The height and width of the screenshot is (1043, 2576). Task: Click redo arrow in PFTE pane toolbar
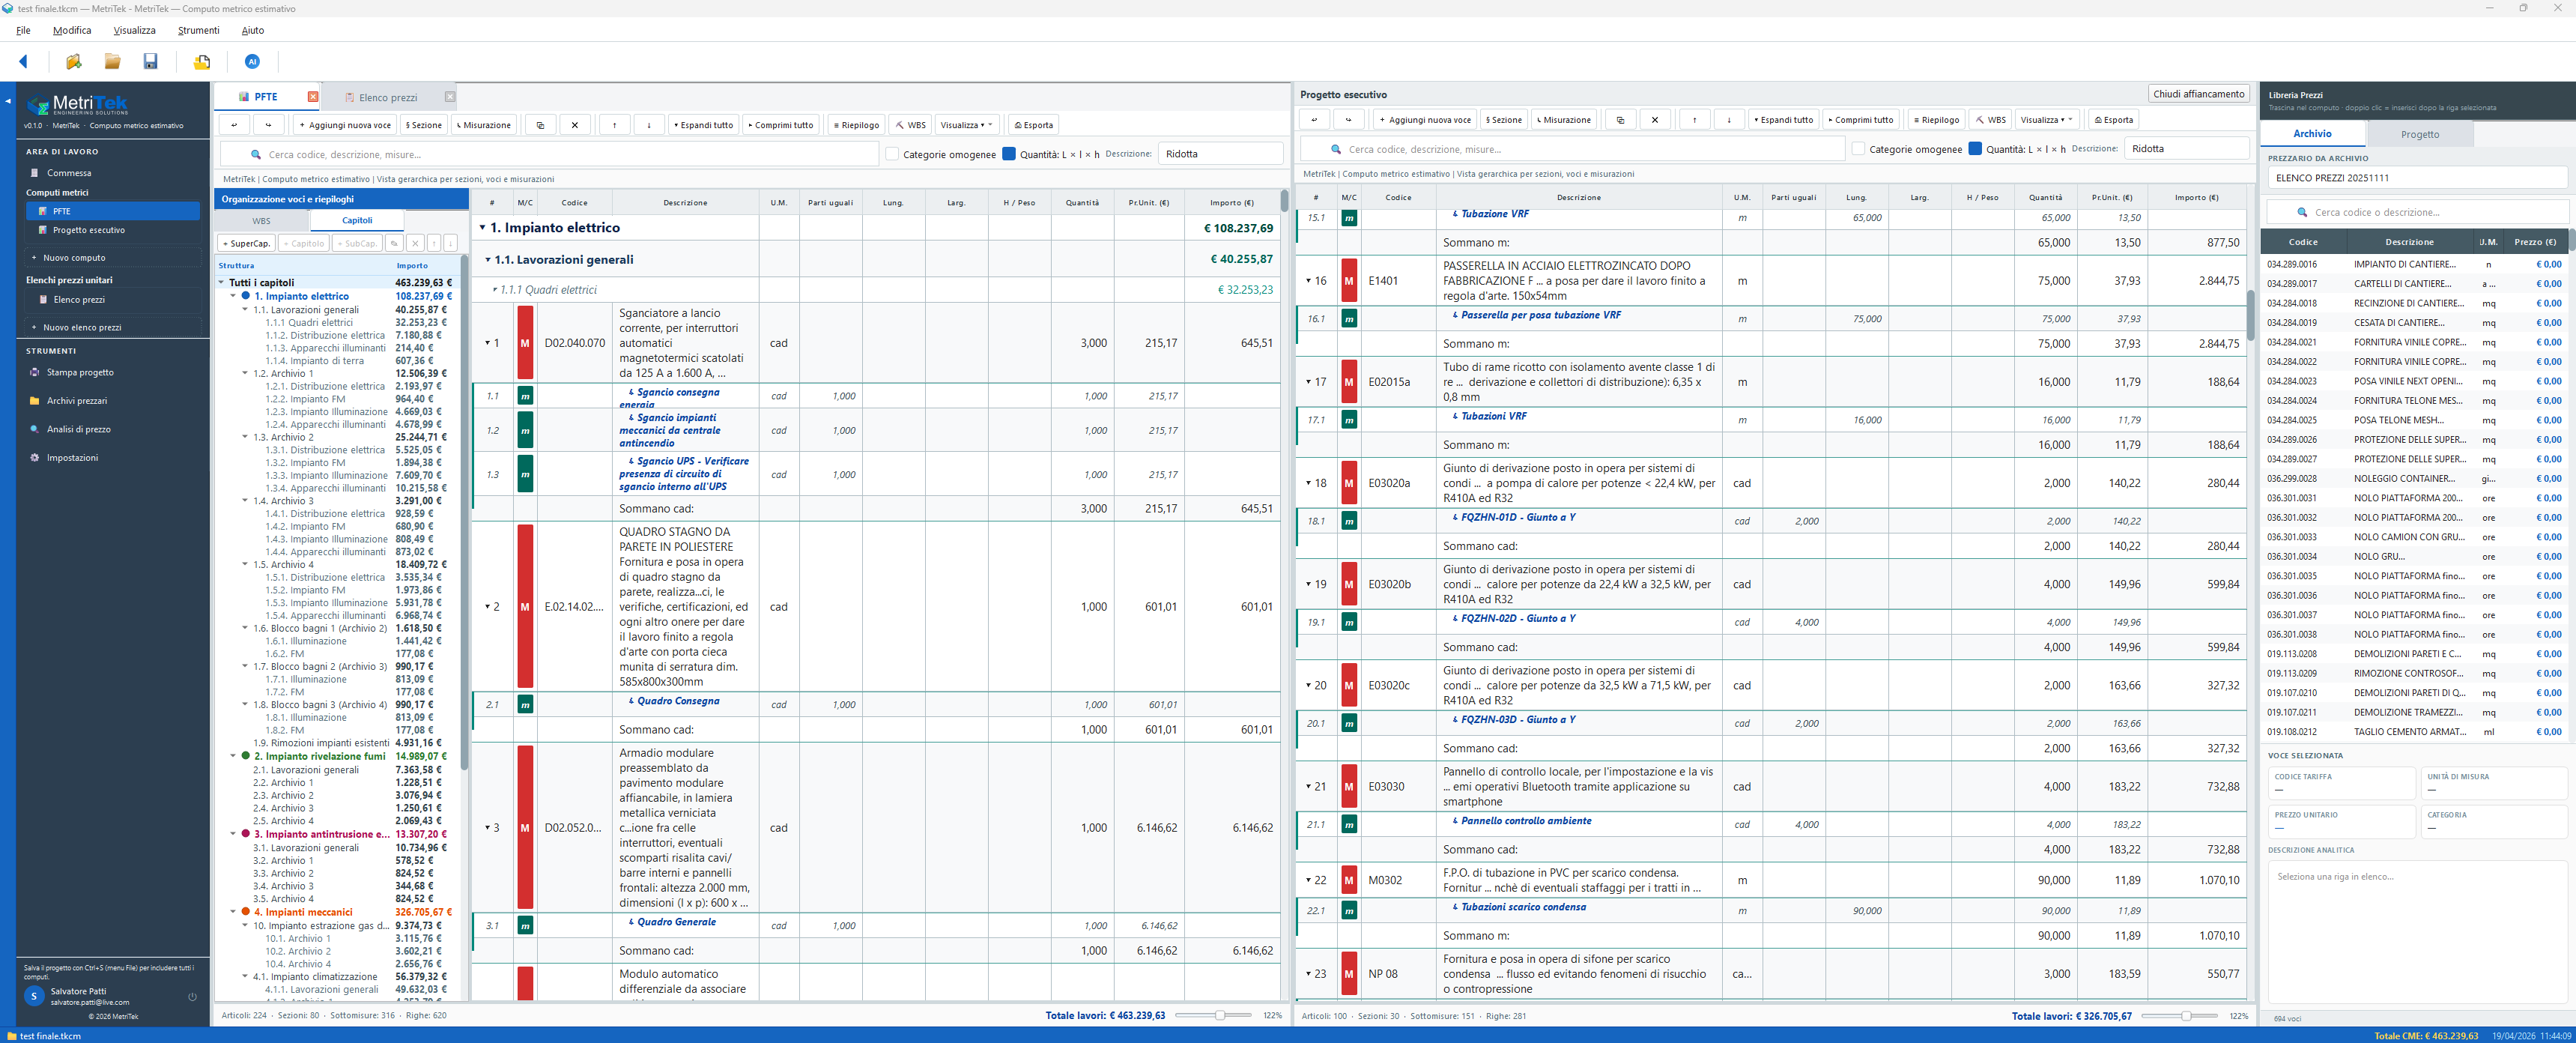pos(268,125)
